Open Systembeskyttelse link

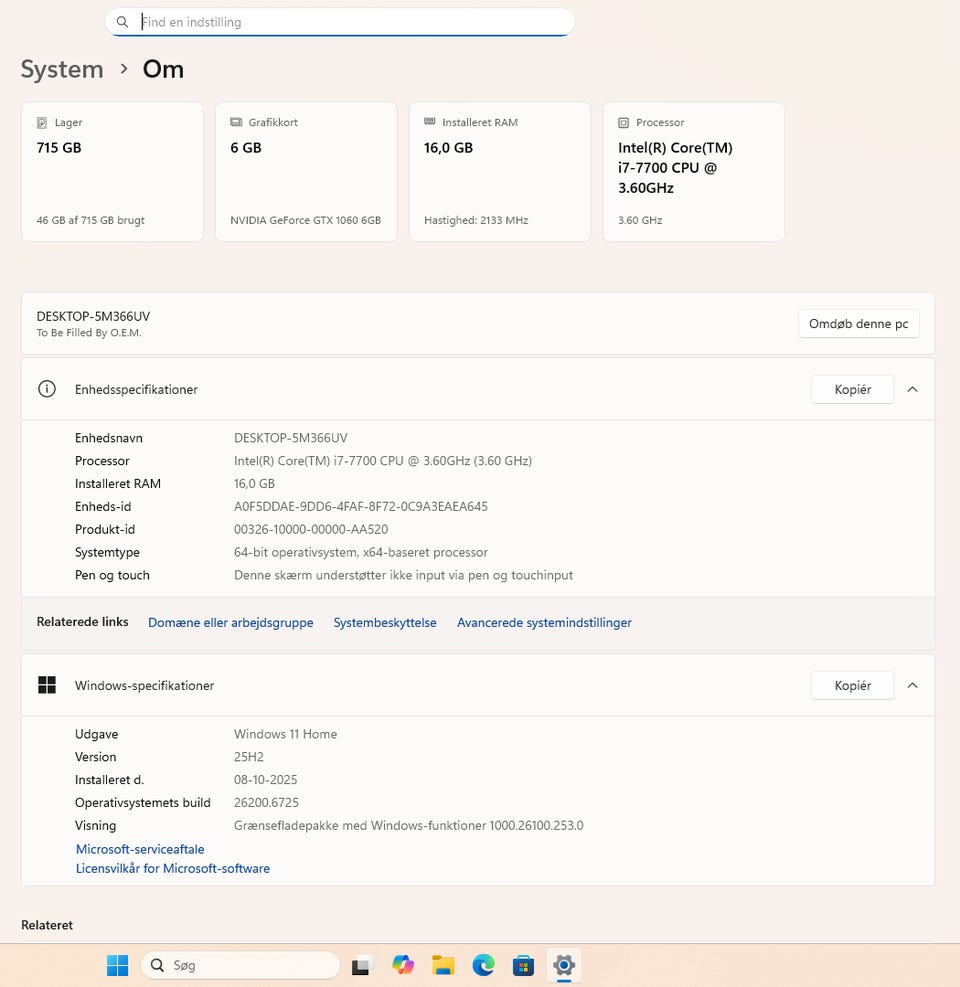[385, 623]
